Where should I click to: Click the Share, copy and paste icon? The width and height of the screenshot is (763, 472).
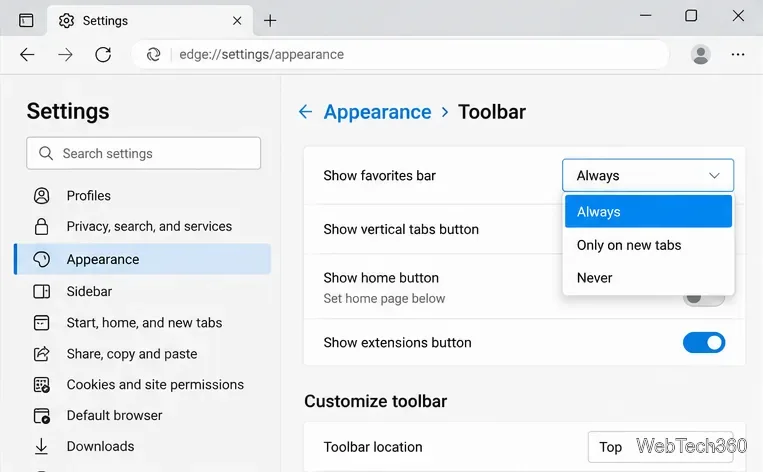point(41,354)
